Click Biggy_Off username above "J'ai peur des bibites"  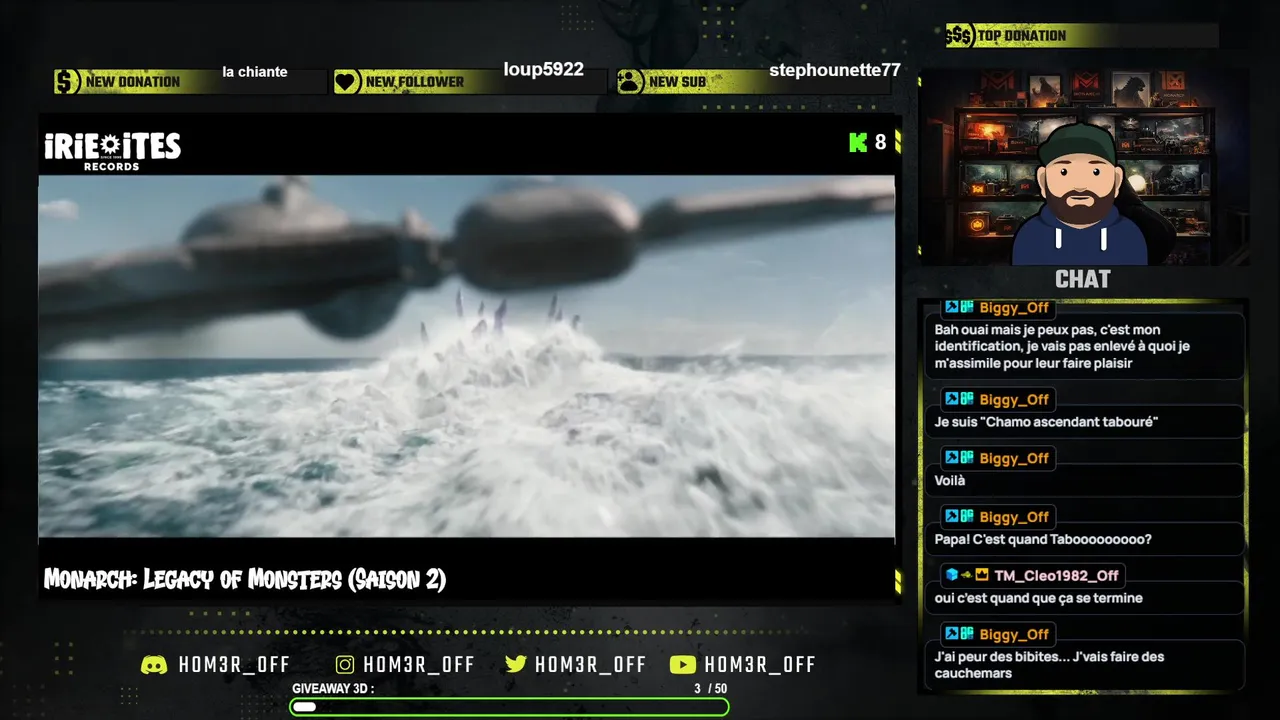tap(1014, 634)
